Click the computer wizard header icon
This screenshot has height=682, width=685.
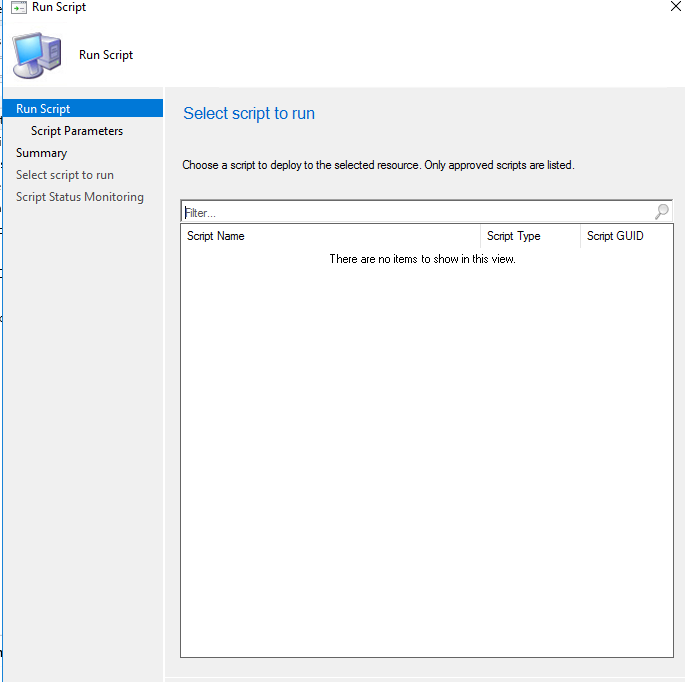click(37, 55)
